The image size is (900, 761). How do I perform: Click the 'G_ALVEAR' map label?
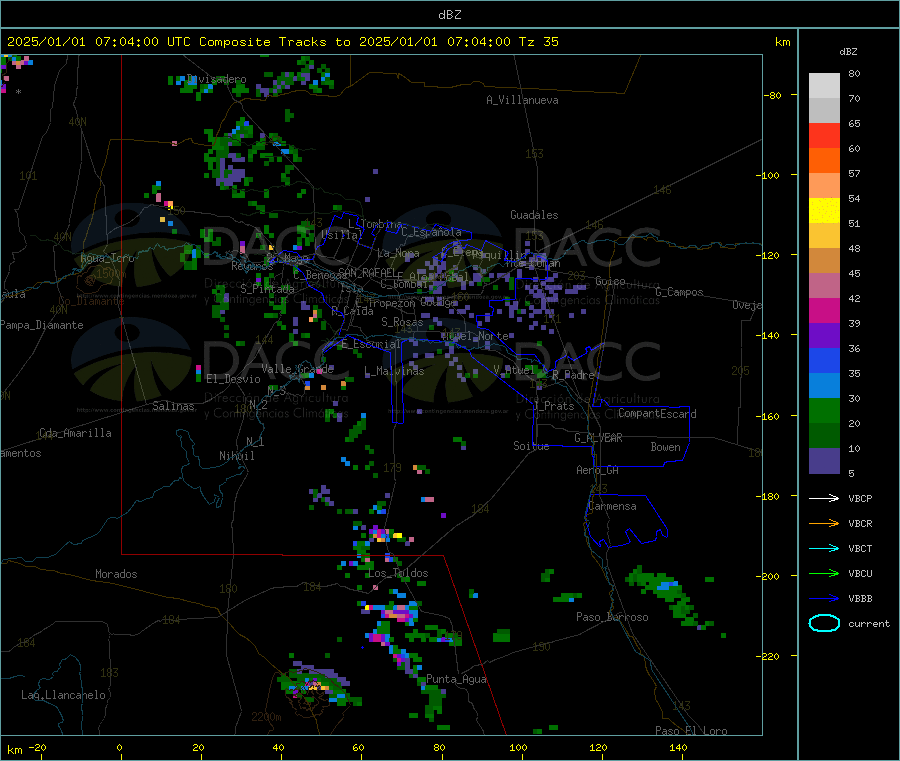598,438
